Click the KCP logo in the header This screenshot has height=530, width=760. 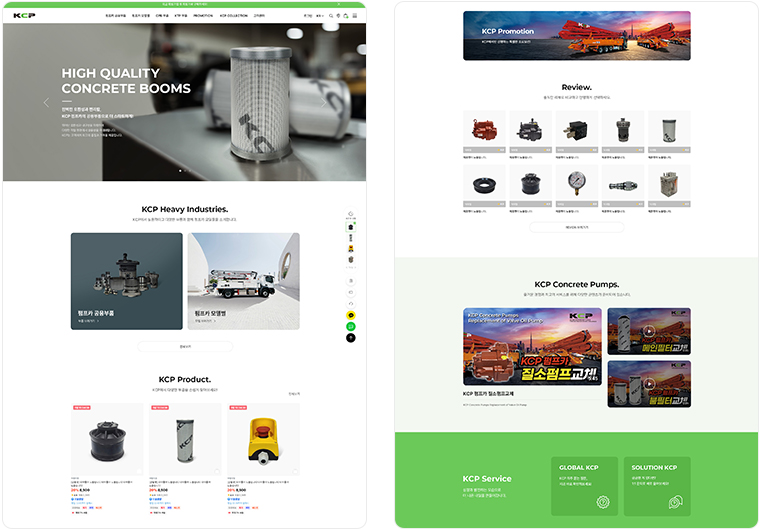[x=24, y=16]
